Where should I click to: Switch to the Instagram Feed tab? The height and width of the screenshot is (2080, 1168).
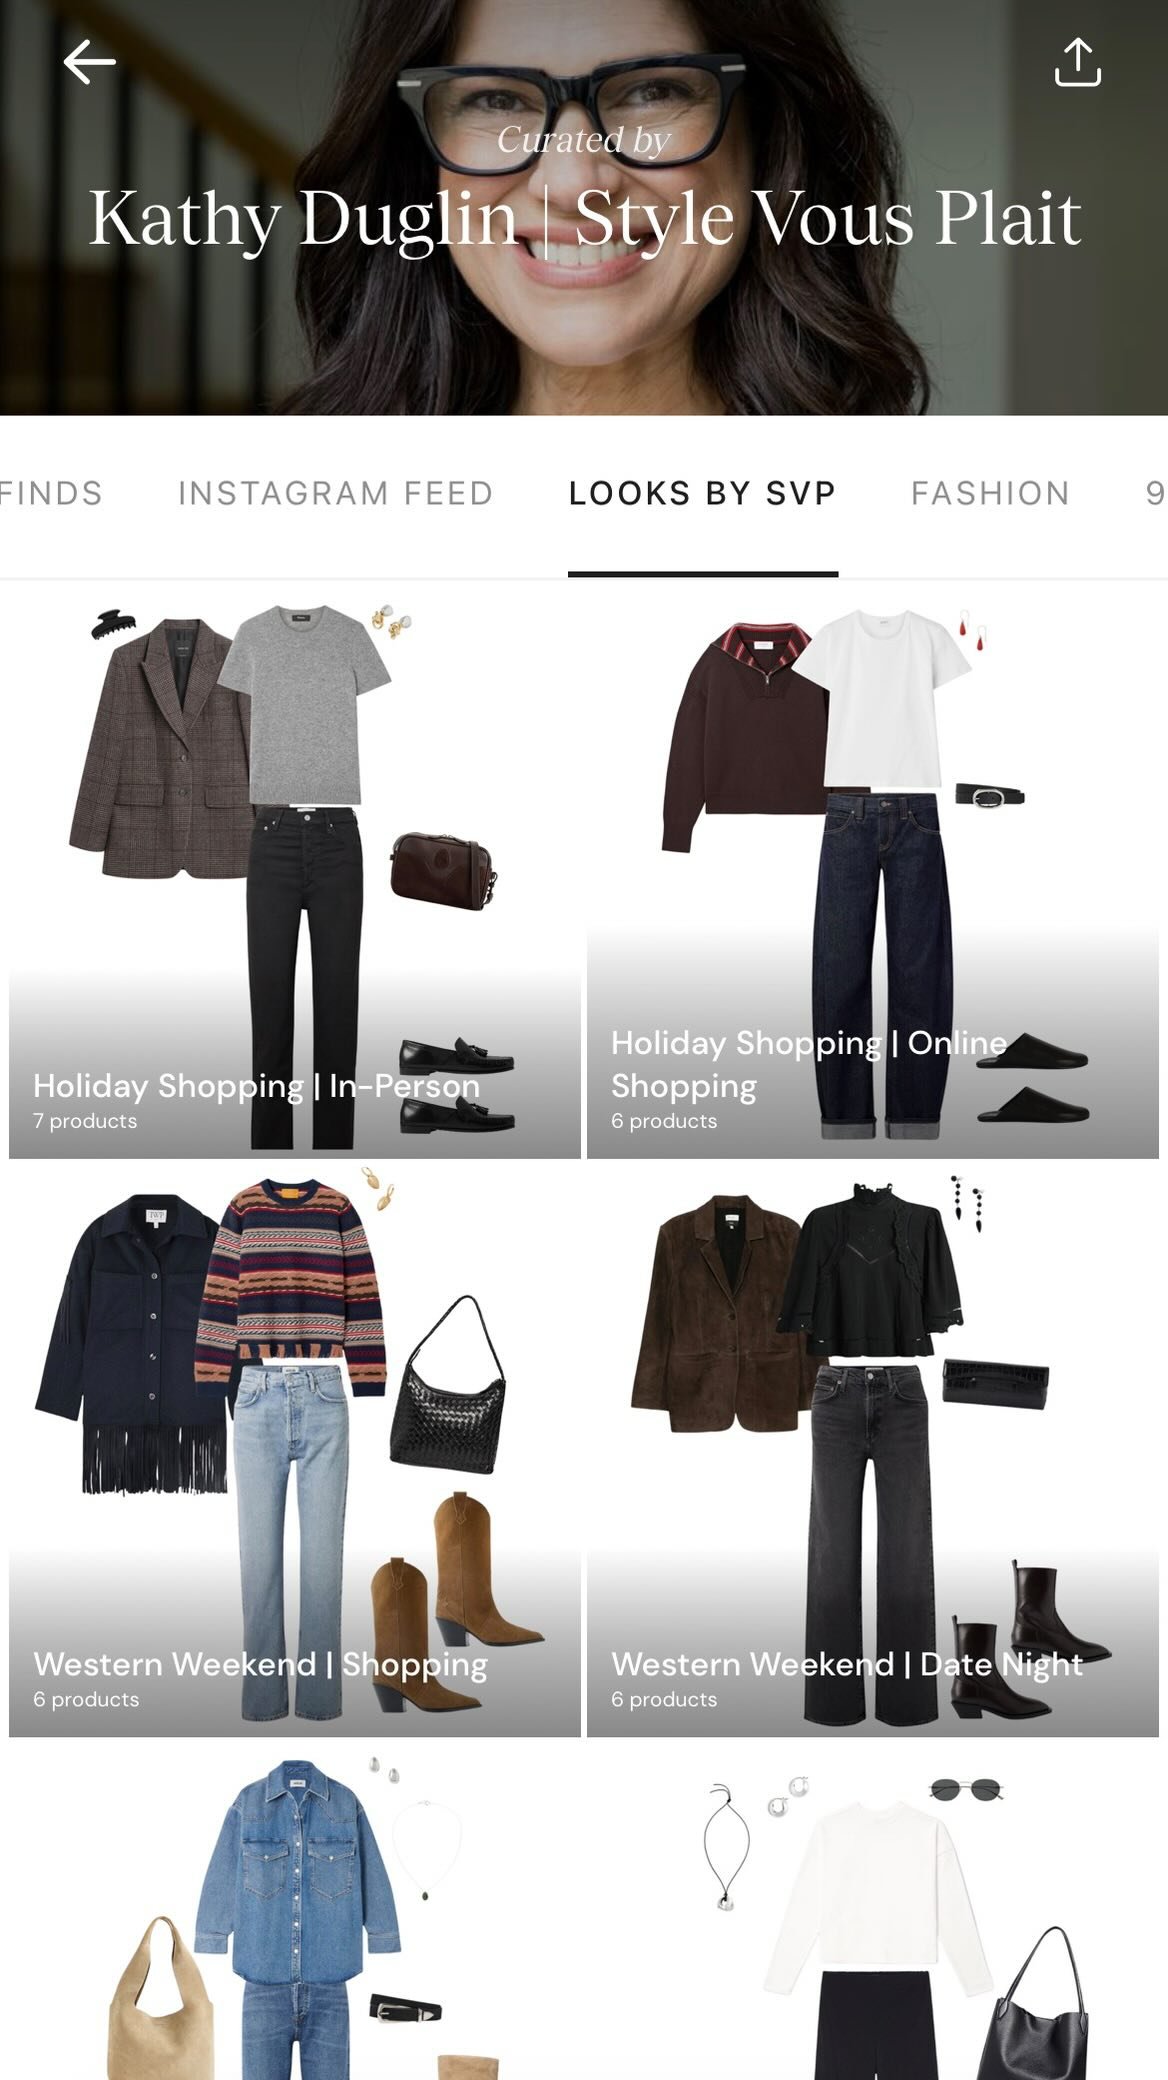335,493
